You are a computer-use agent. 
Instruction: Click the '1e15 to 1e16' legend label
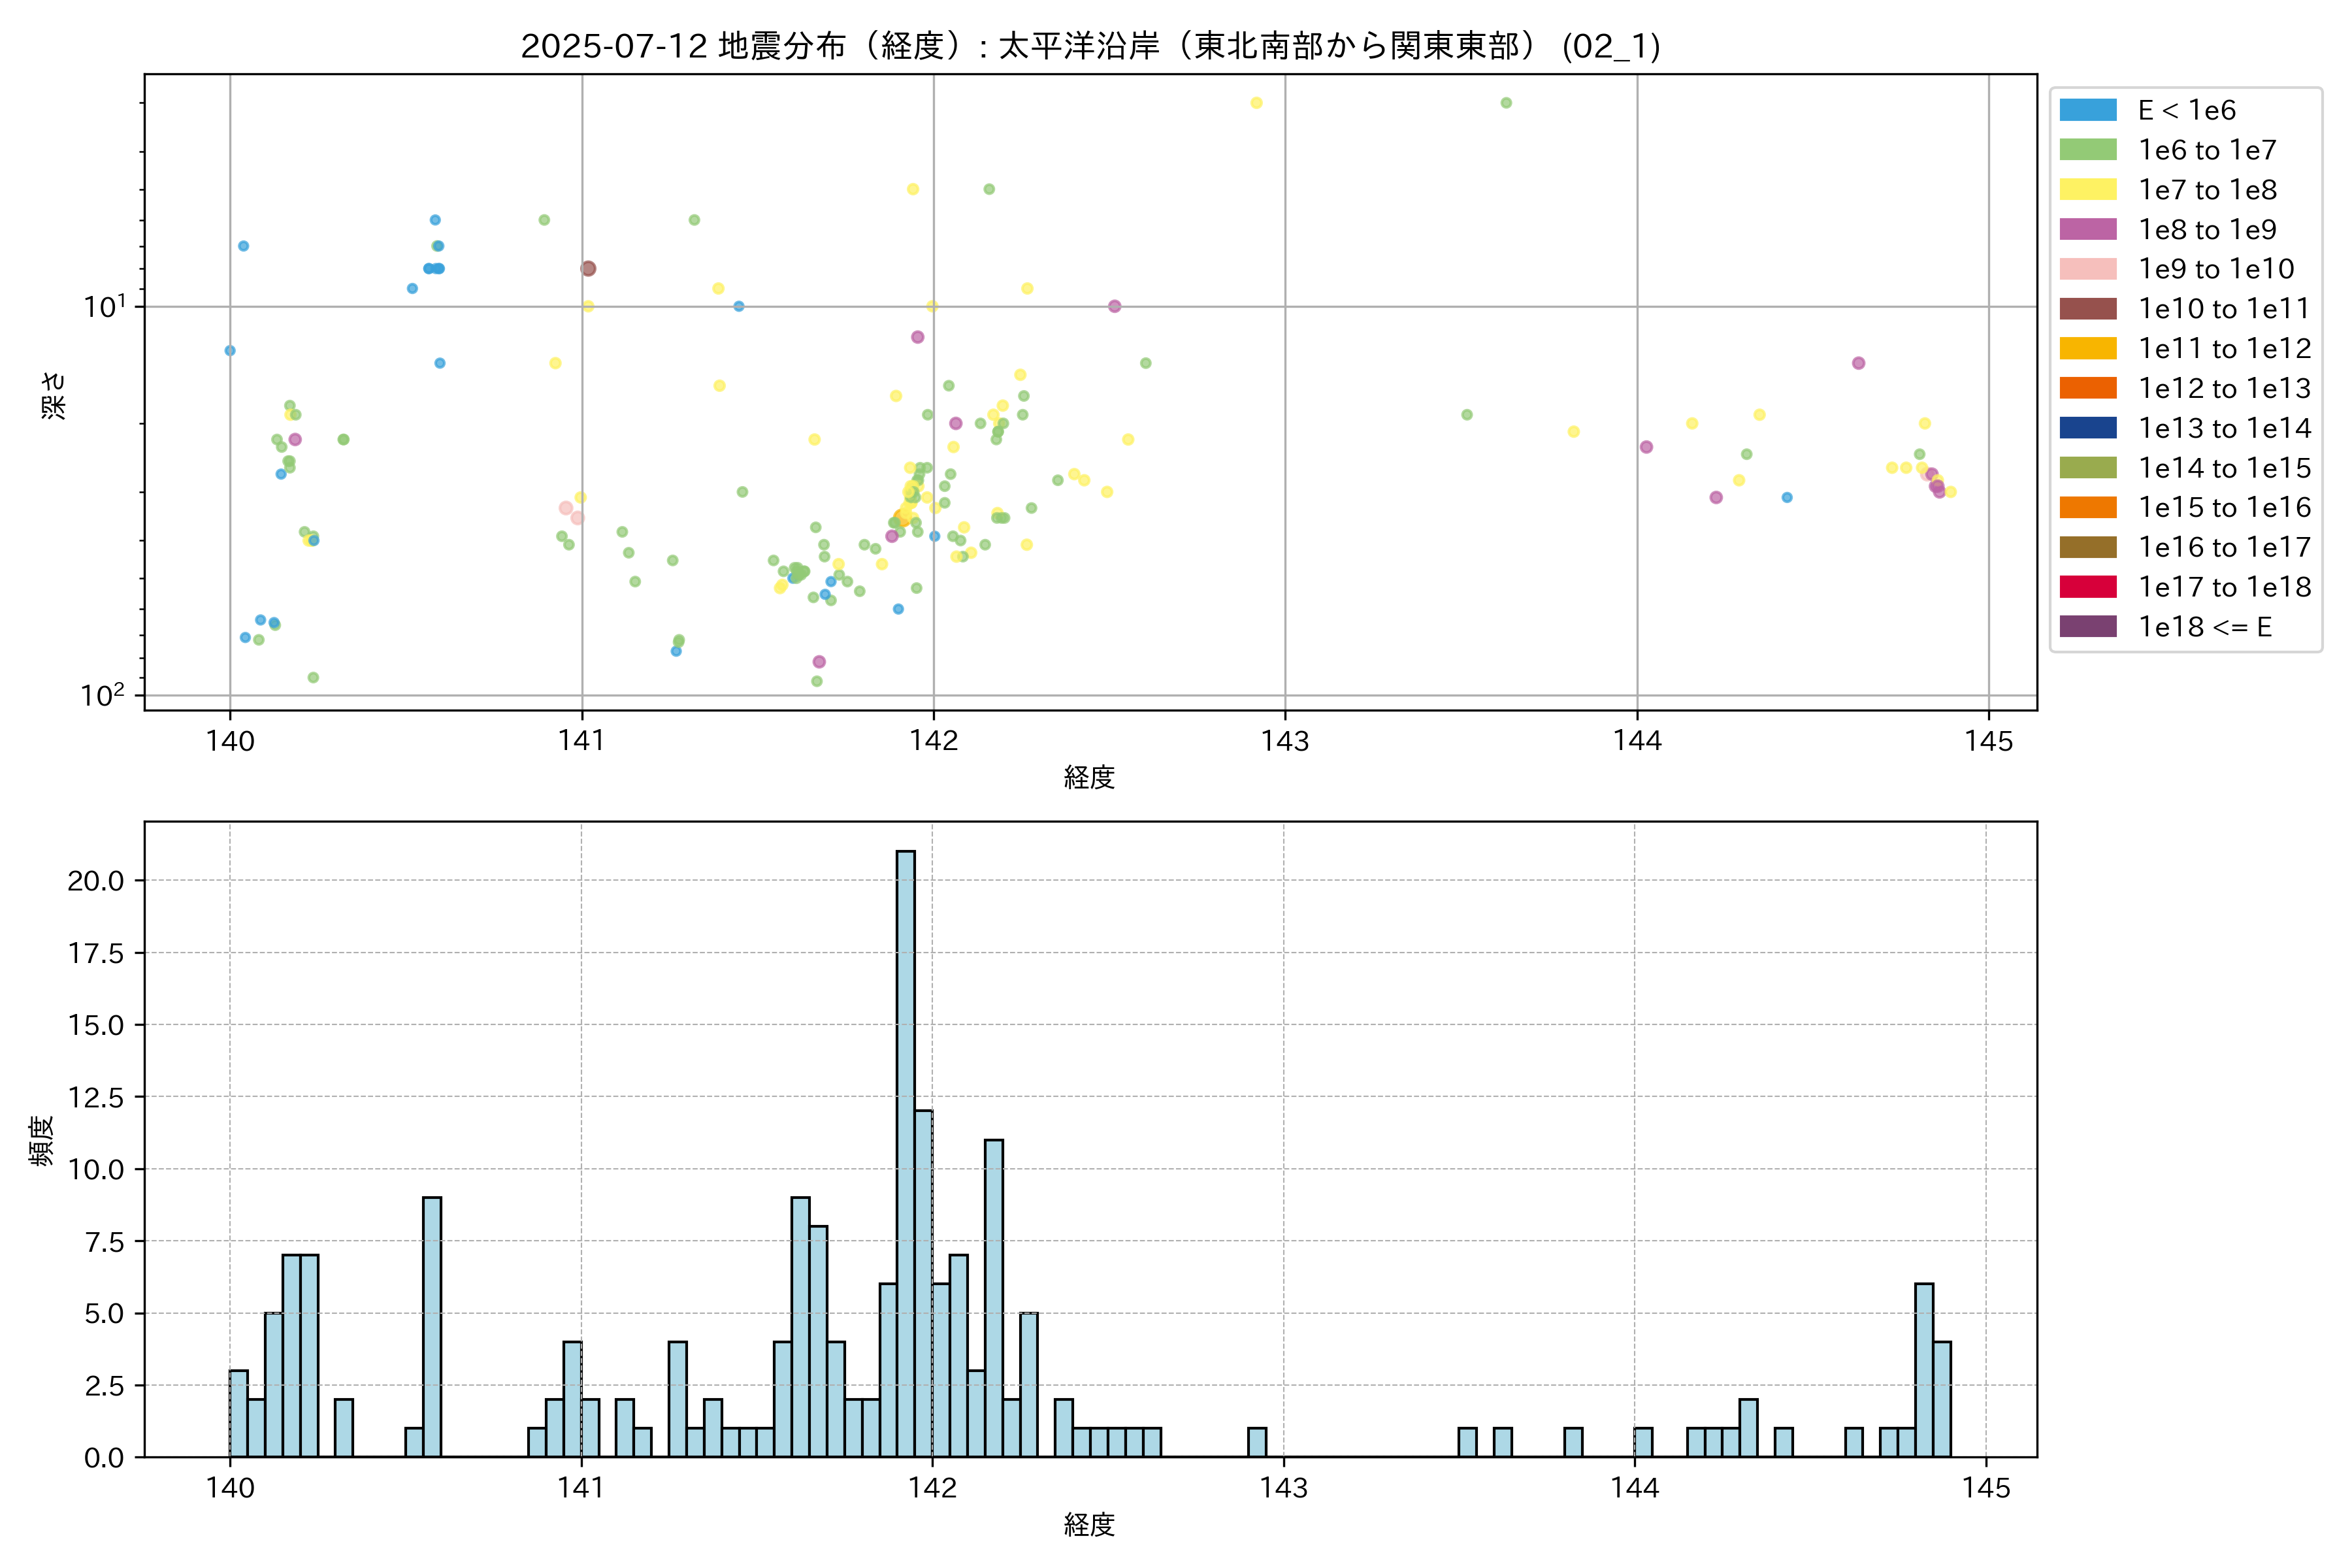pyautogui.click(x=2224, y=508)
